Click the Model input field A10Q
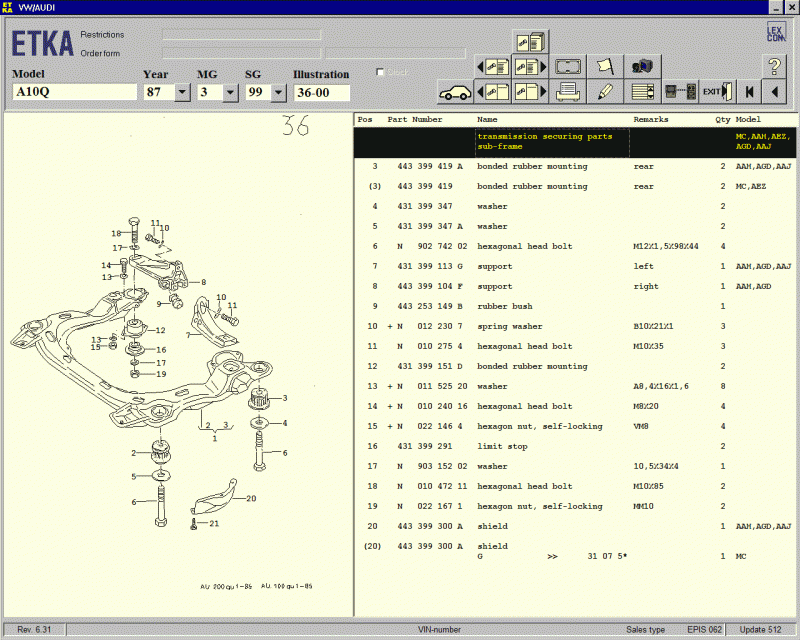The height and width of the screenshot is (640, 800). (74, 92)
